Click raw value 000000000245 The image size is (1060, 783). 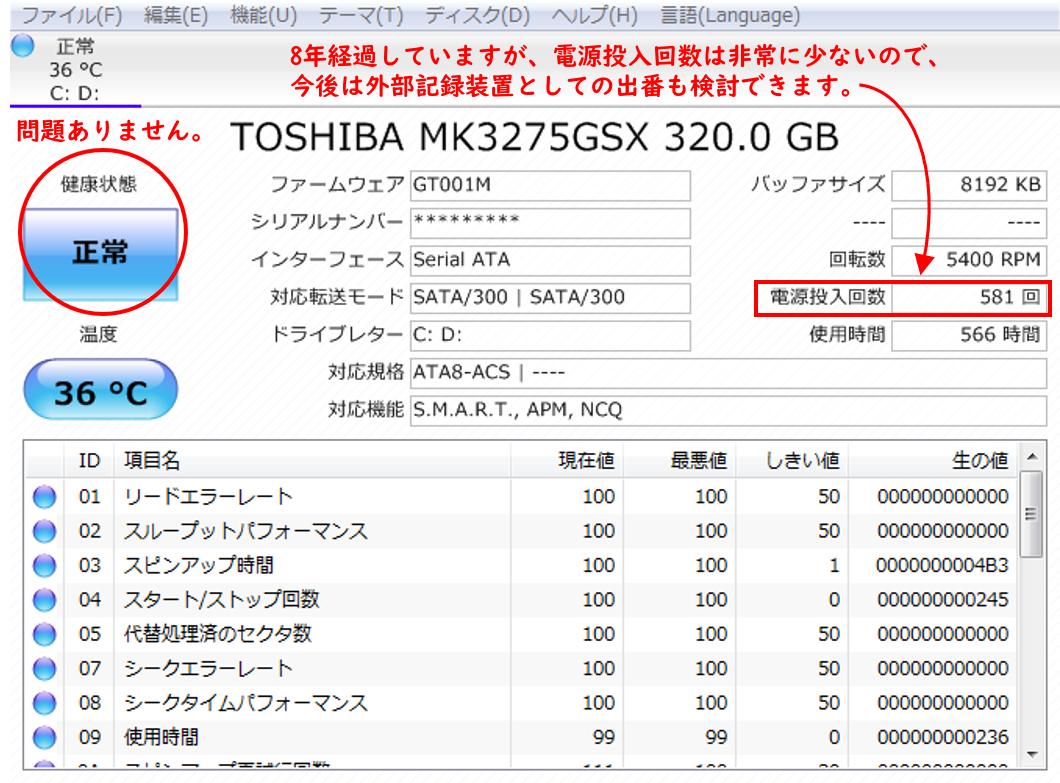[942, 600]
